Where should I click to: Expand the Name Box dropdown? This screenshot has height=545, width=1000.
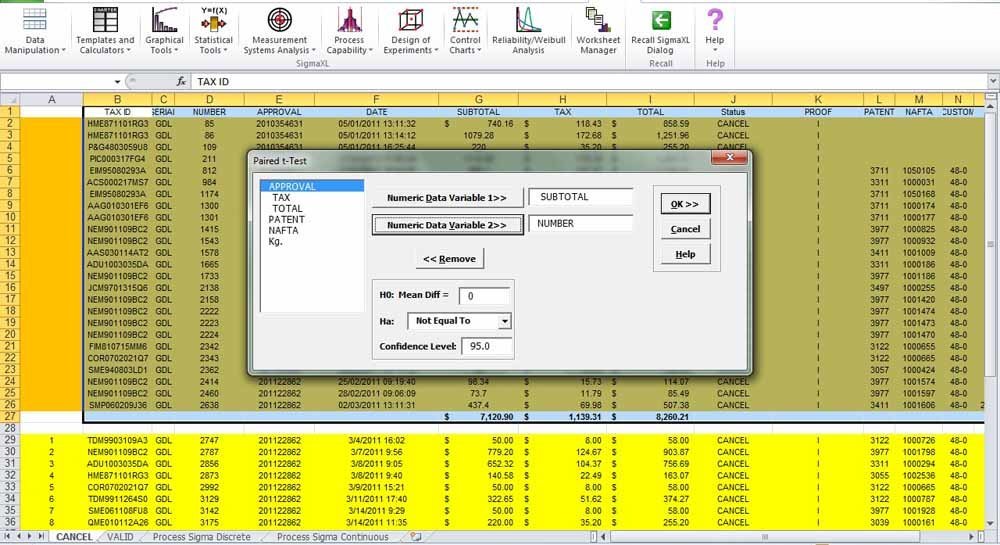click(x=117, y=82)
